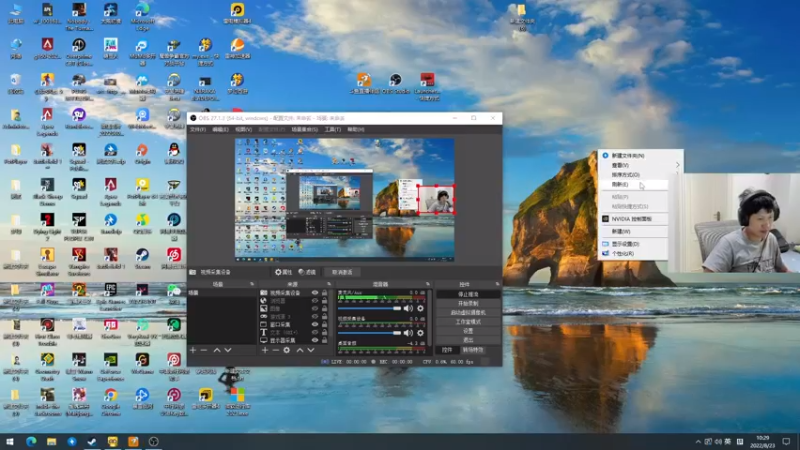
Task: Remove scene with minus icon in Scenes panel
Action: point(204,350)
